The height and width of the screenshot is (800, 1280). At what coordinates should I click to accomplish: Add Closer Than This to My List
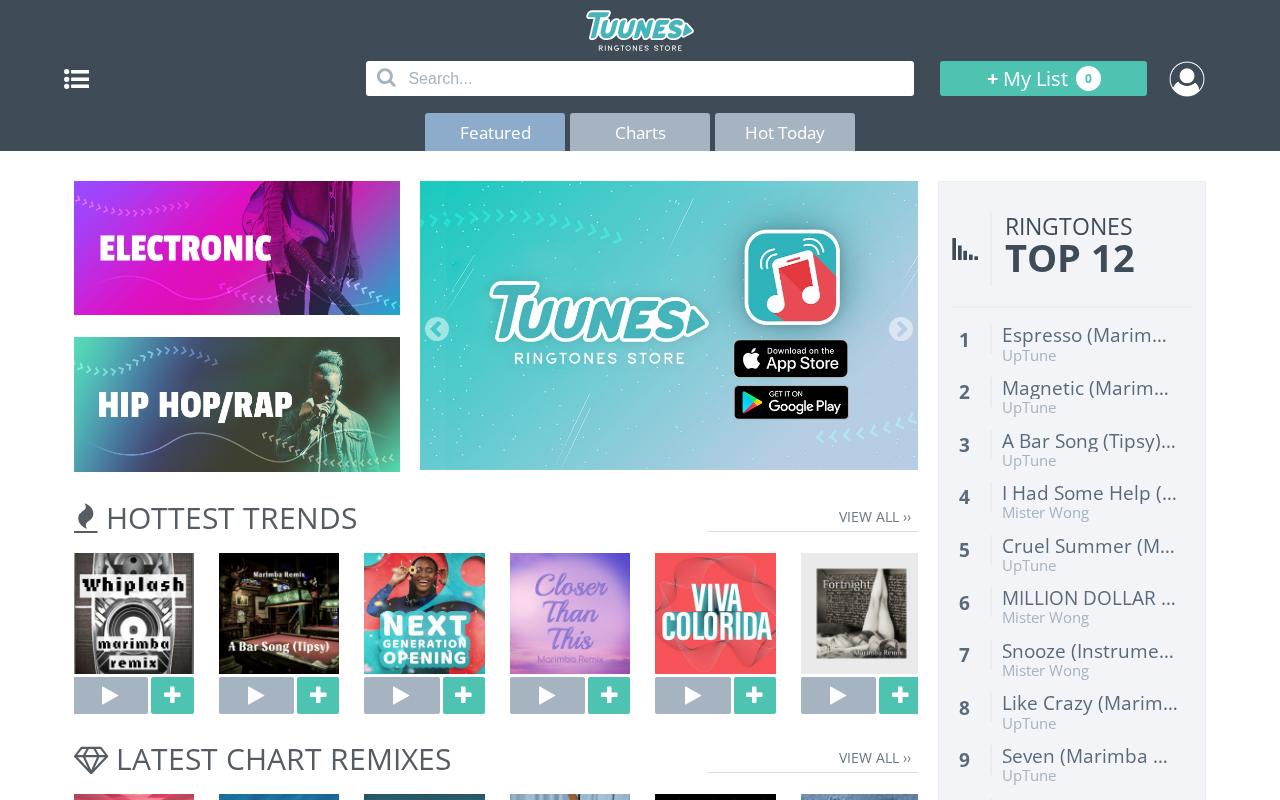point(609,695)
